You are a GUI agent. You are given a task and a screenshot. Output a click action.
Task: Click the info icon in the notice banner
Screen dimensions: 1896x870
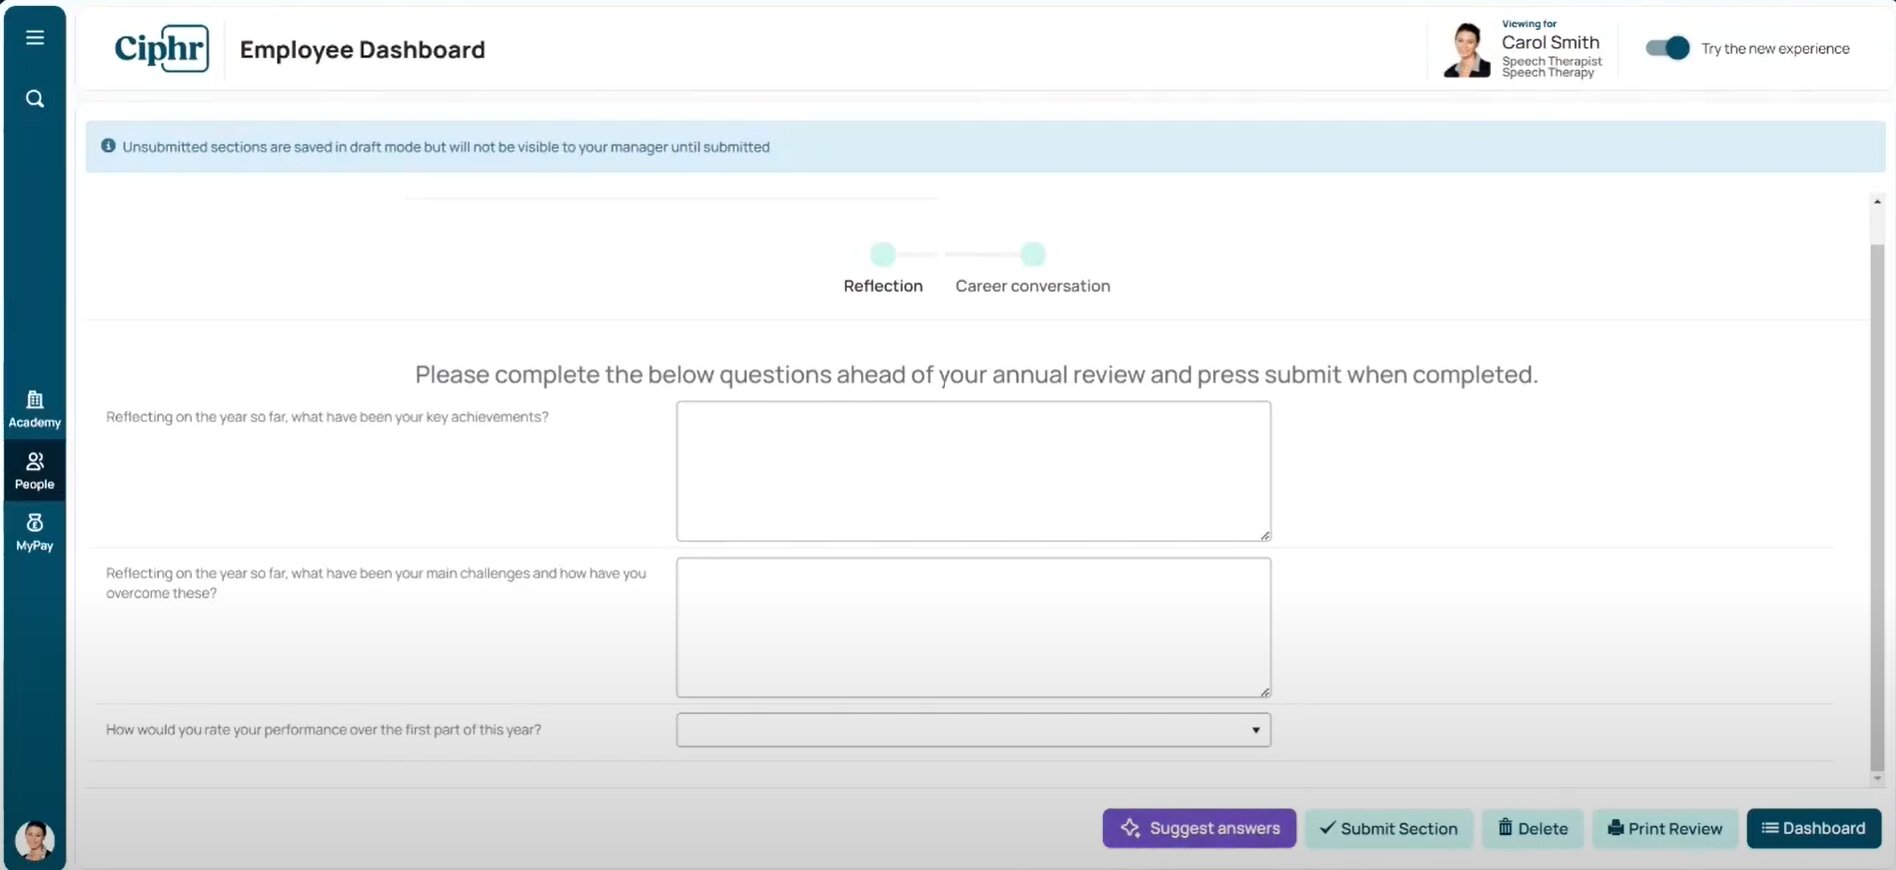coord(108,146)
